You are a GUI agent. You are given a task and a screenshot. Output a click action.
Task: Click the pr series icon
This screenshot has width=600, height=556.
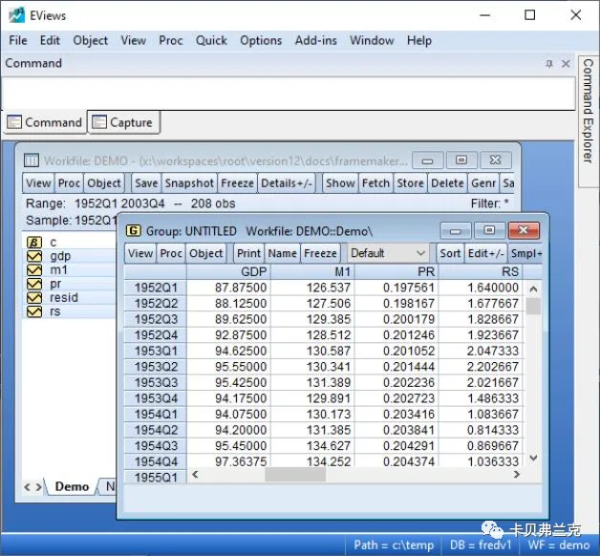pyautogui.click(x=33, y=284)
